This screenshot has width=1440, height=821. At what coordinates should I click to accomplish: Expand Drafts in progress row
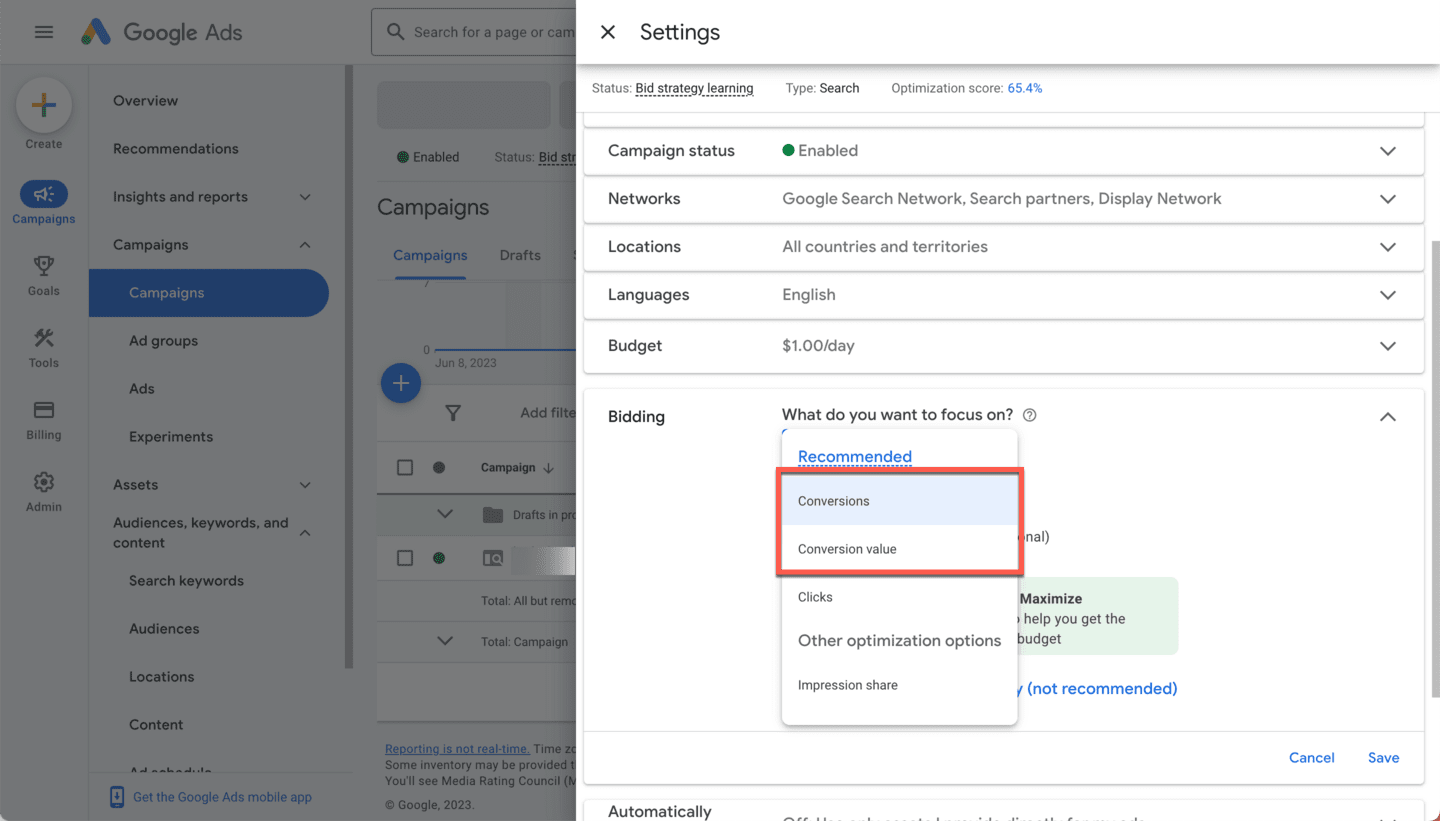445,514
